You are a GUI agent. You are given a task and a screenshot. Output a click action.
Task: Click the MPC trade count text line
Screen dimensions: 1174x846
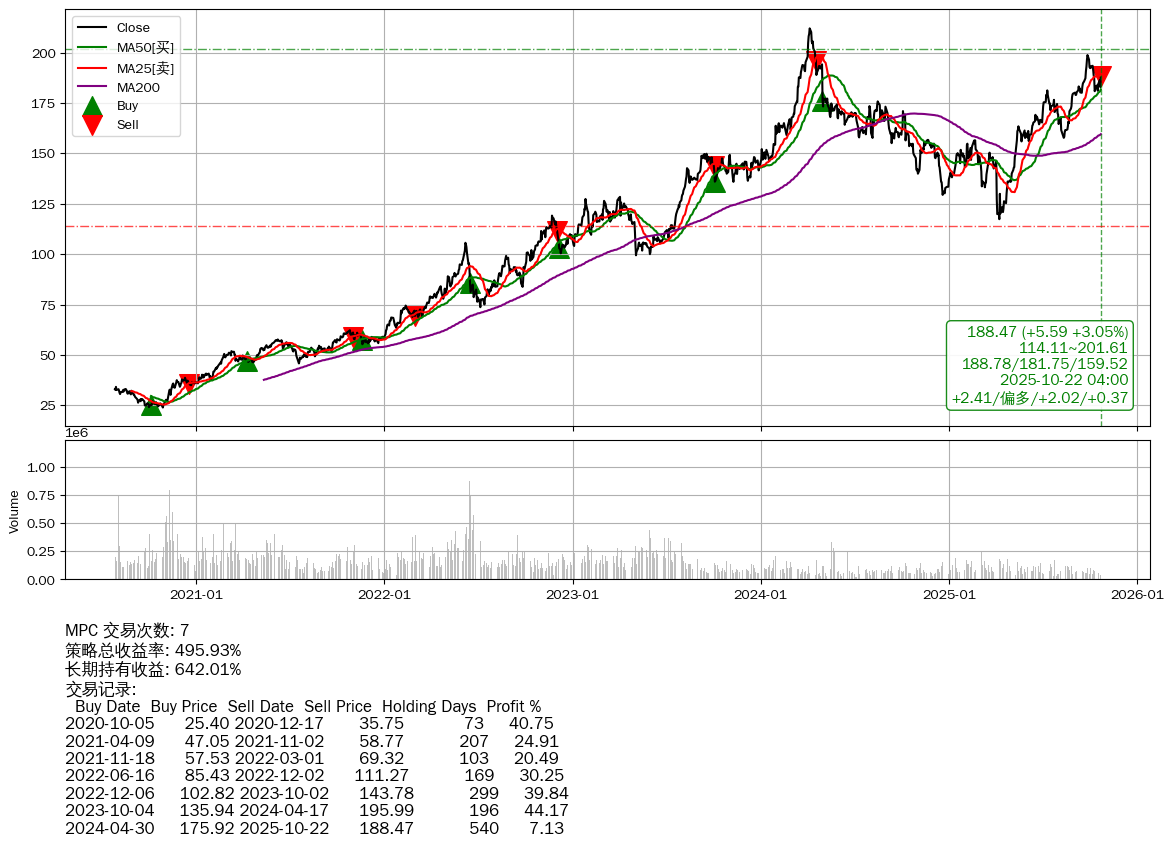click(x=127, y=631)
